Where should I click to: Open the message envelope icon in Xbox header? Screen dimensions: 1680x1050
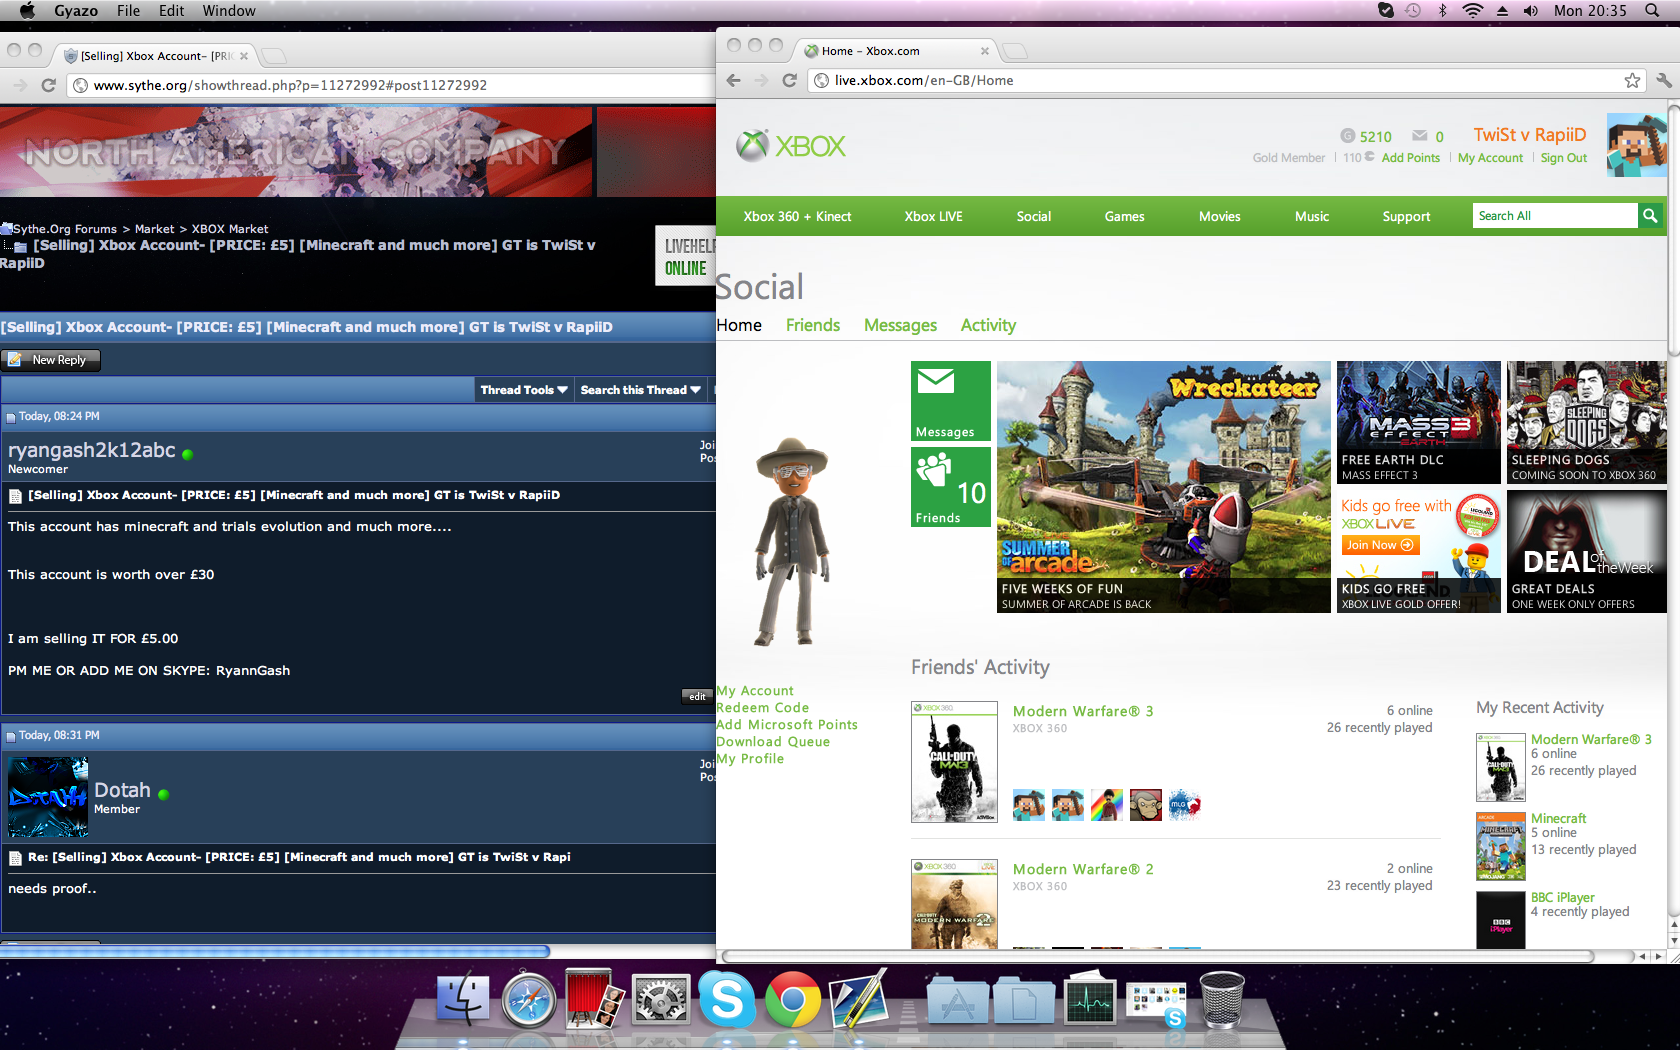1419,136
